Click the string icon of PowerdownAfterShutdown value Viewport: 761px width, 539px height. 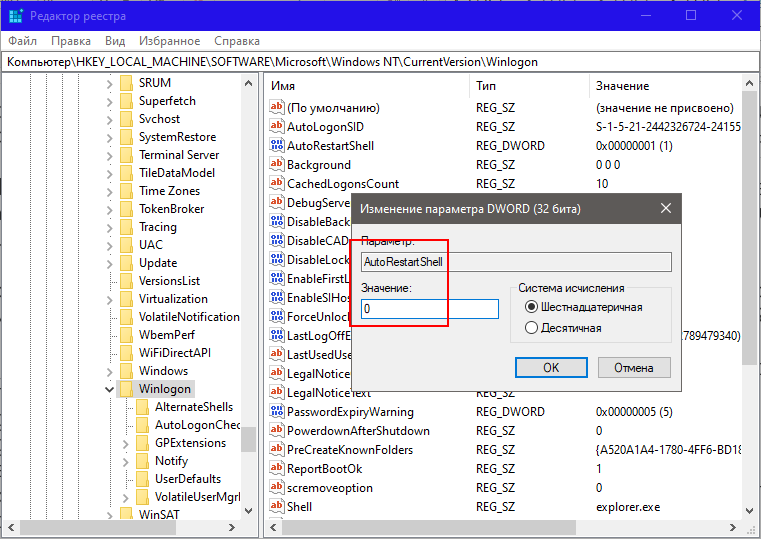[277, 430]
